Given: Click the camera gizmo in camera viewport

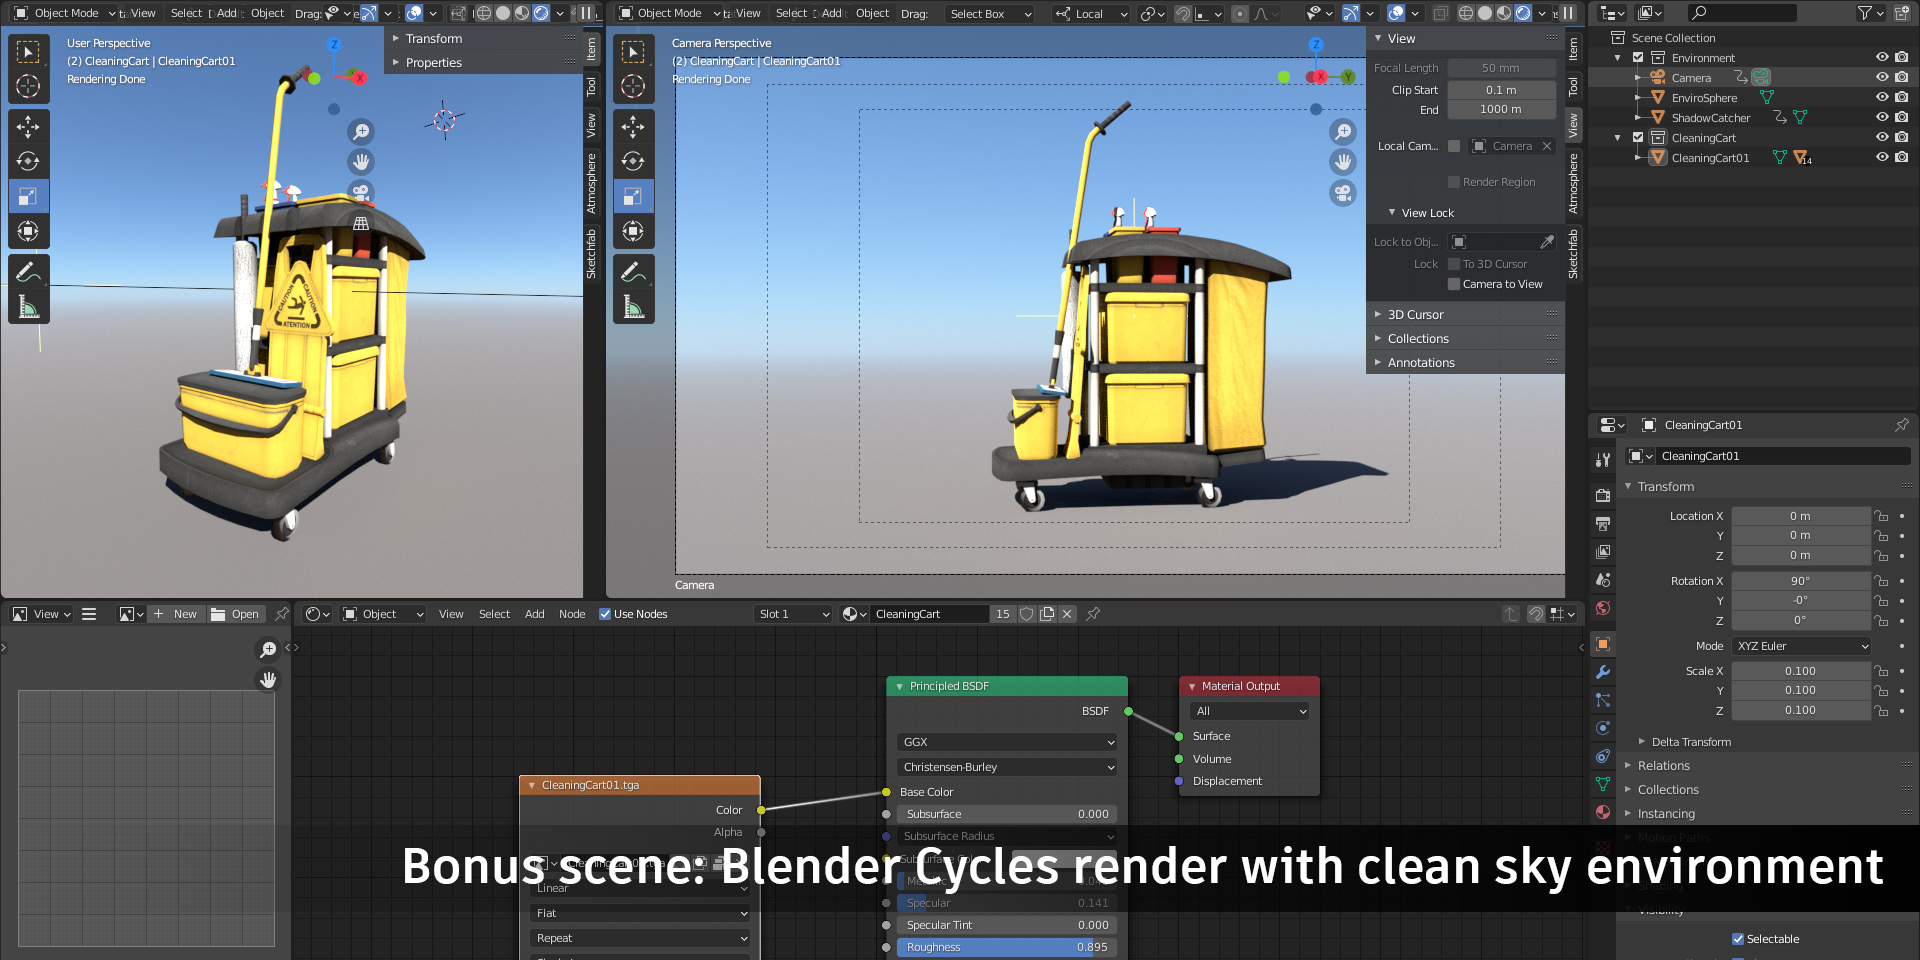Looking at the screenshot, I should (x=1343, y=192).
